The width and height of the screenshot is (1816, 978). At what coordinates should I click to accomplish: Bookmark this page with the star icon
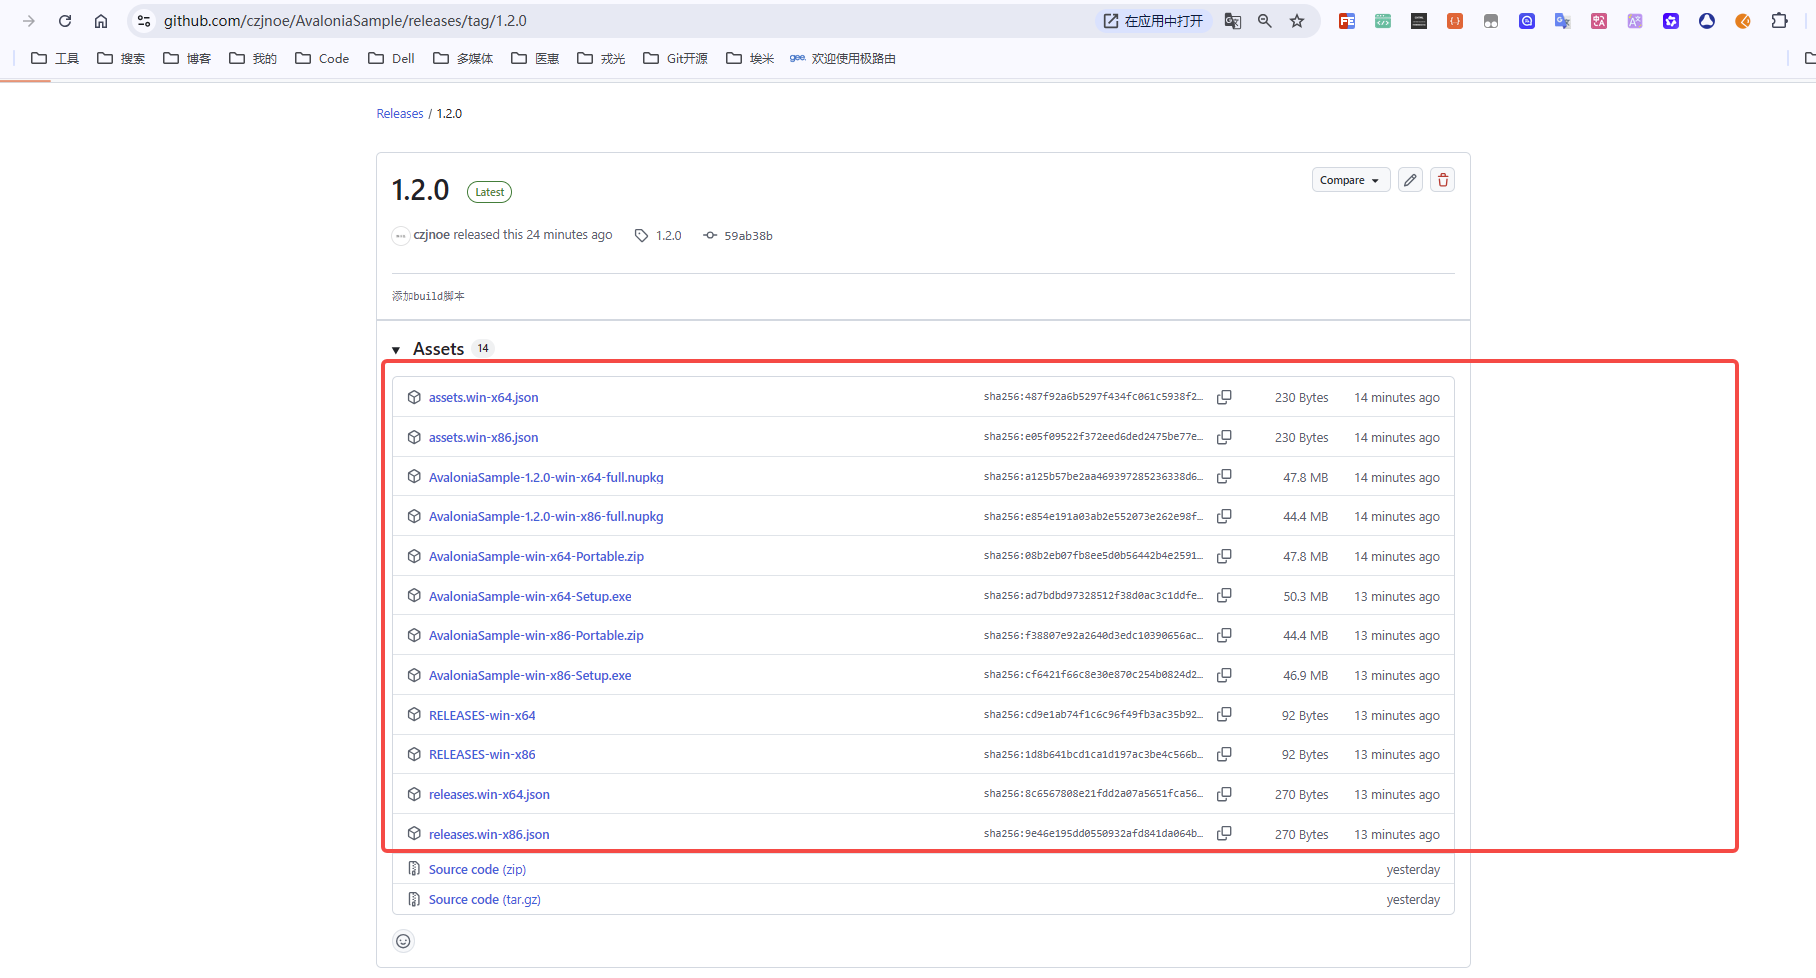[1297, 21]
